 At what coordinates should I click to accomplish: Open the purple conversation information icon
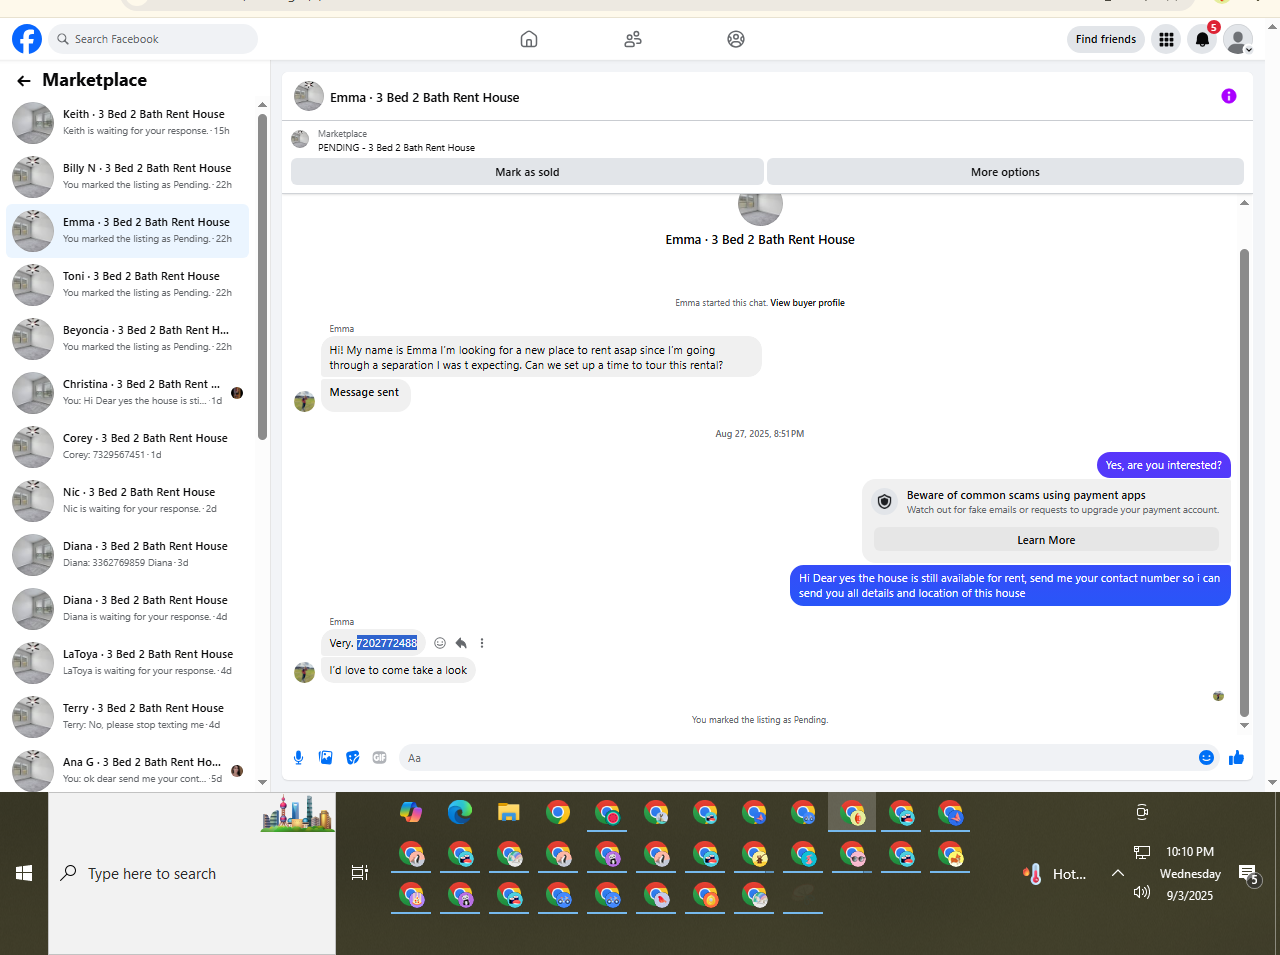pos(1229,96)
